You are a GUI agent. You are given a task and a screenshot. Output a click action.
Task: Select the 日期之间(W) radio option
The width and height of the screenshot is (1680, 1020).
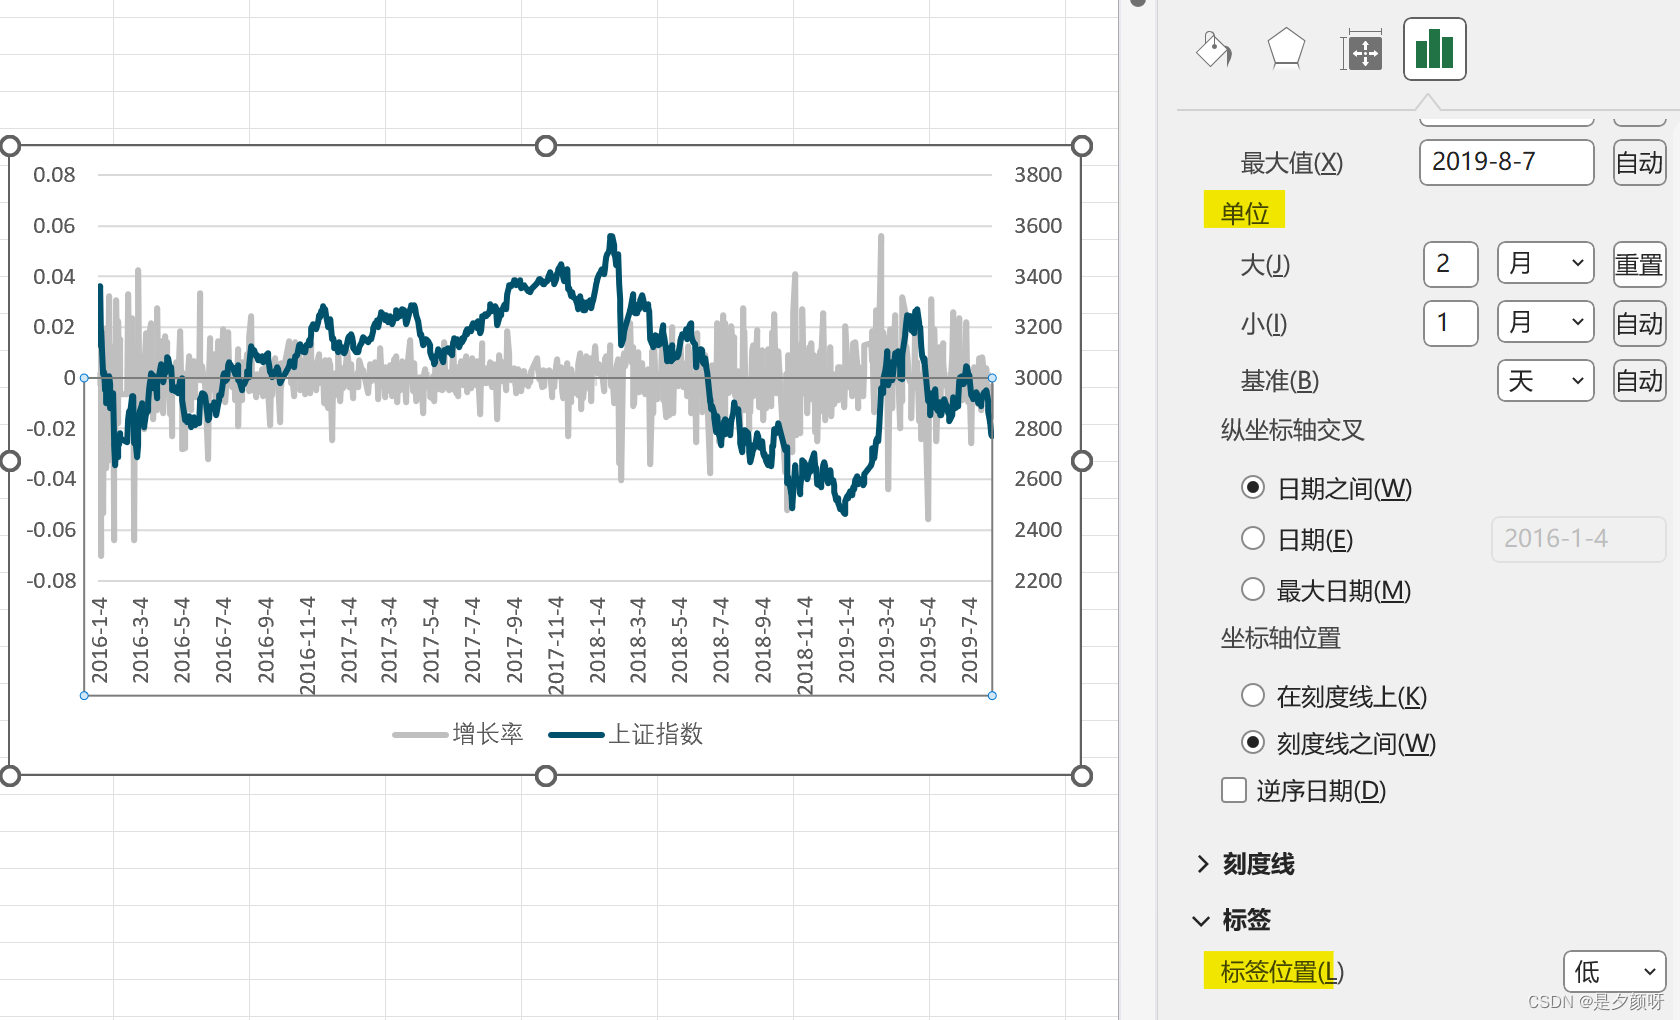(x=1253, y=488)
